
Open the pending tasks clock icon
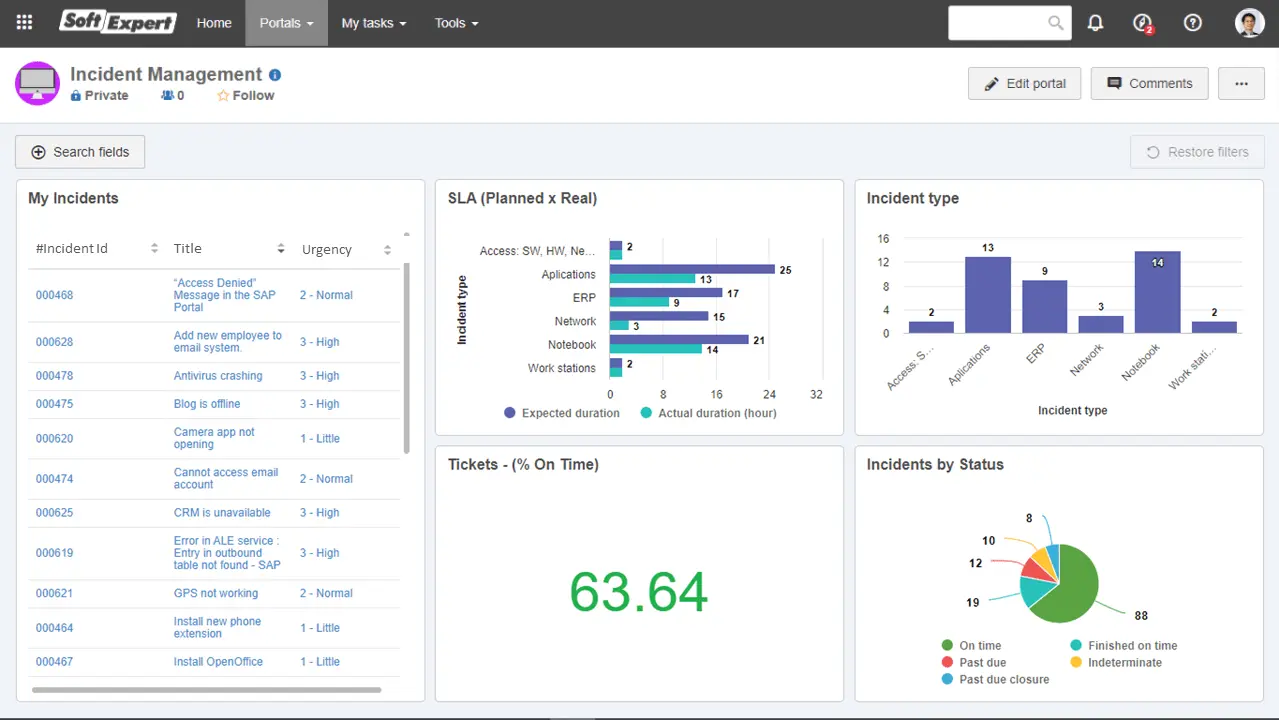pyautogui.click(x=1143, y=23)
